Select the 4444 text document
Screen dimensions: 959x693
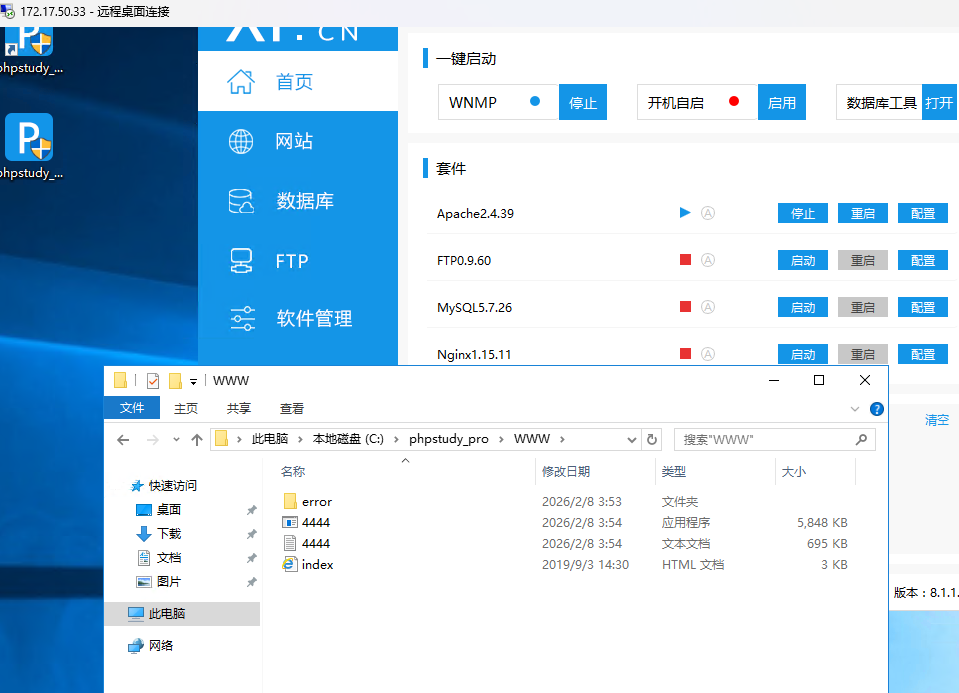(x=306, y=543)
